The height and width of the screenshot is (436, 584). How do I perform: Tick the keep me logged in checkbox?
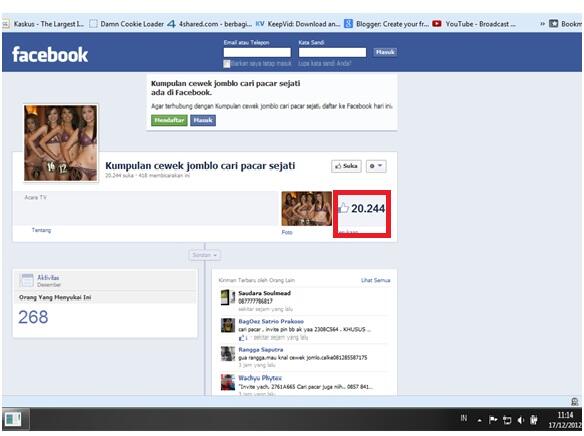[x=226, y=64]
